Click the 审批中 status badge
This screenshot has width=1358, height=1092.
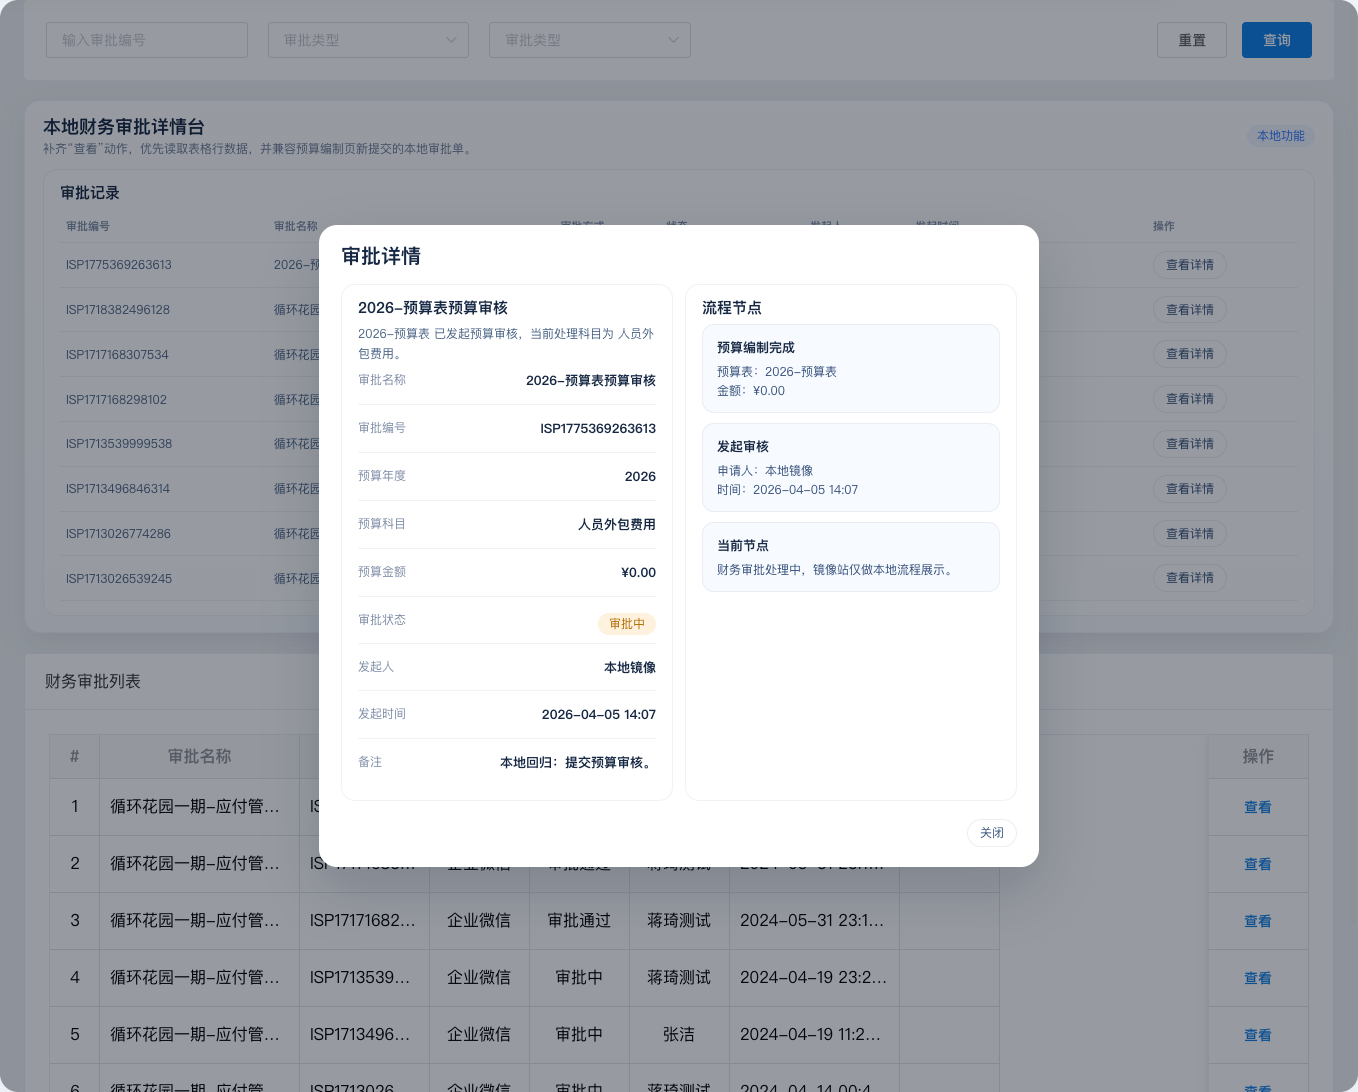[x=627, y=624]
